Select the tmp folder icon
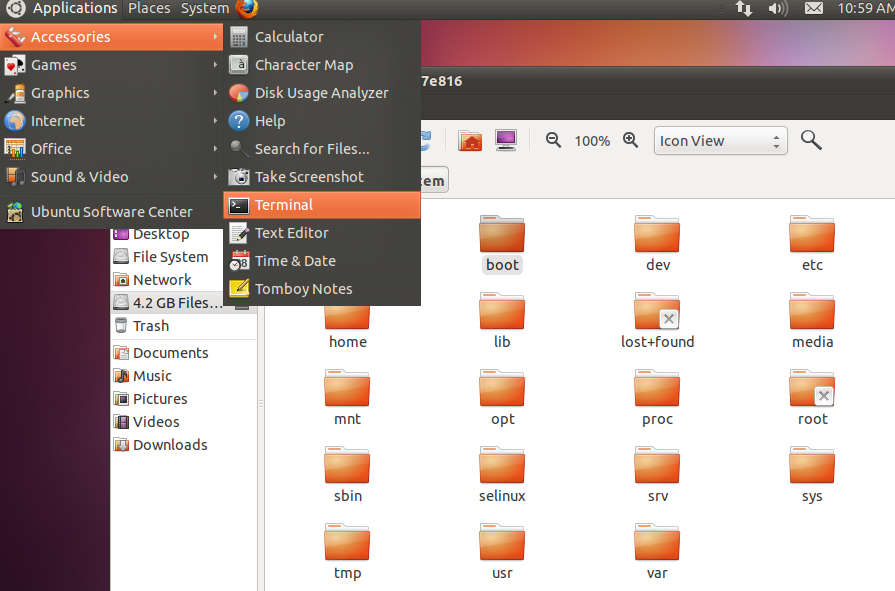The width and height of the screenshot is (895, 591). (347, 542)
